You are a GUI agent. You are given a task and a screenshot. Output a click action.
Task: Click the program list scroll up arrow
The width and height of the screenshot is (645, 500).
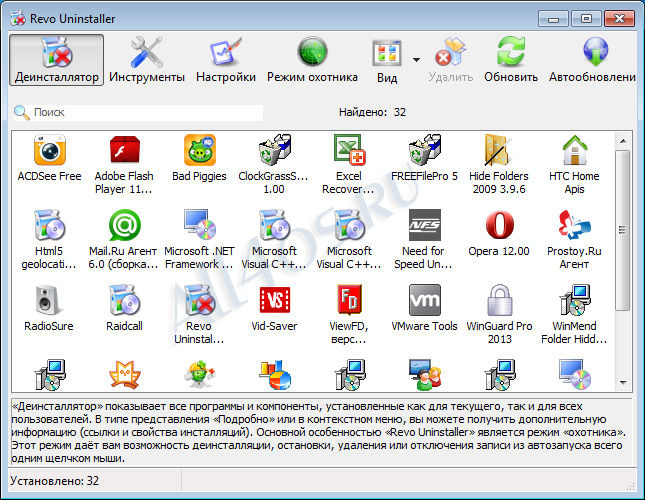click(x=623, y=141)
